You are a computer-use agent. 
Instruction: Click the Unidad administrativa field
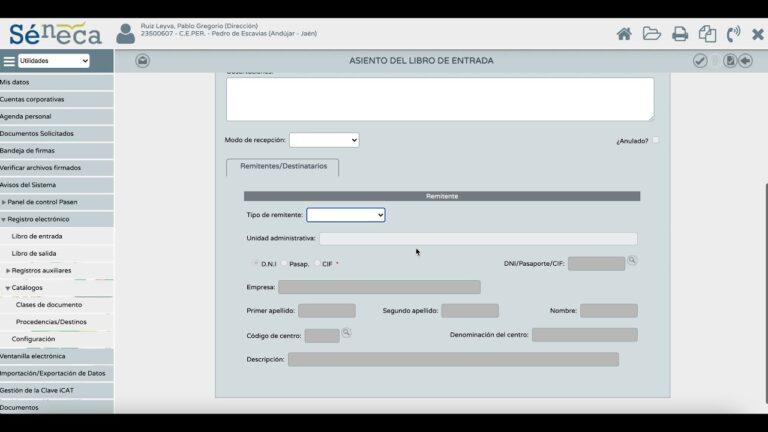click(x=478, y=239)
